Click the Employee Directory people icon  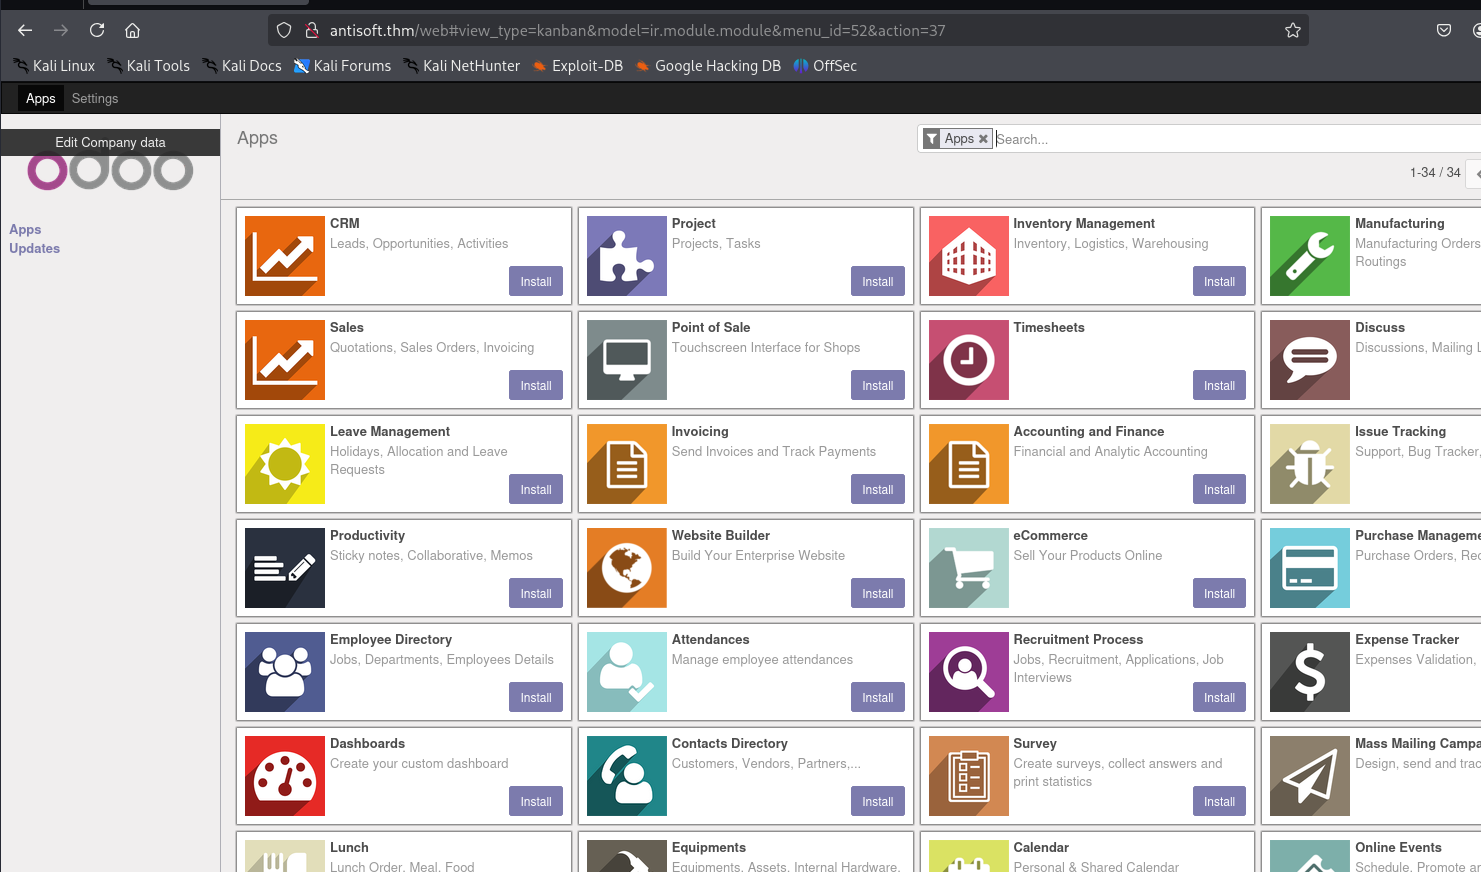click(285, 672)
